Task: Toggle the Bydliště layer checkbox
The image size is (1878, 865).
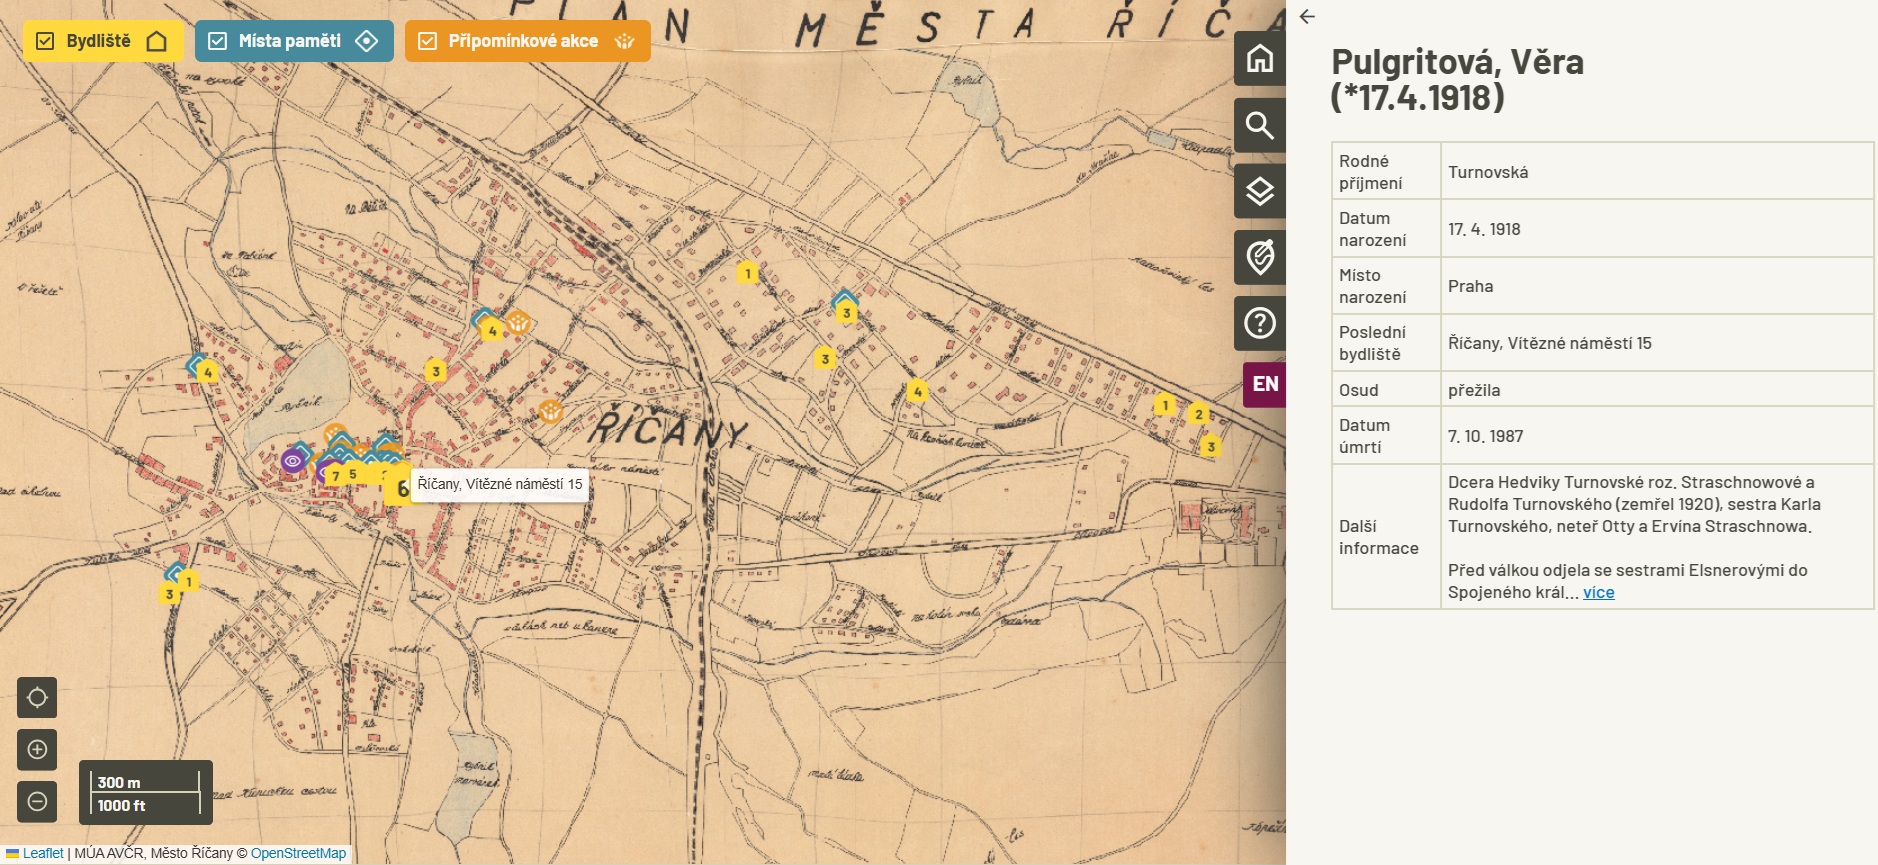Action: point(45,41)
